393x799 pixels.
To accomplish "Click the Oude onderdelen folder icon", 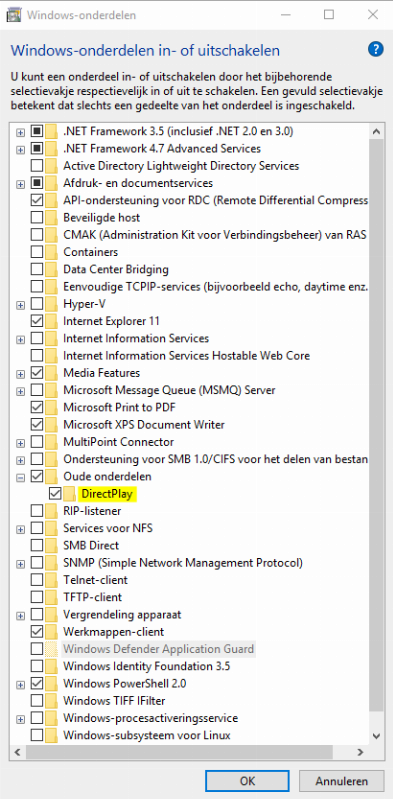I will [51, 476].
